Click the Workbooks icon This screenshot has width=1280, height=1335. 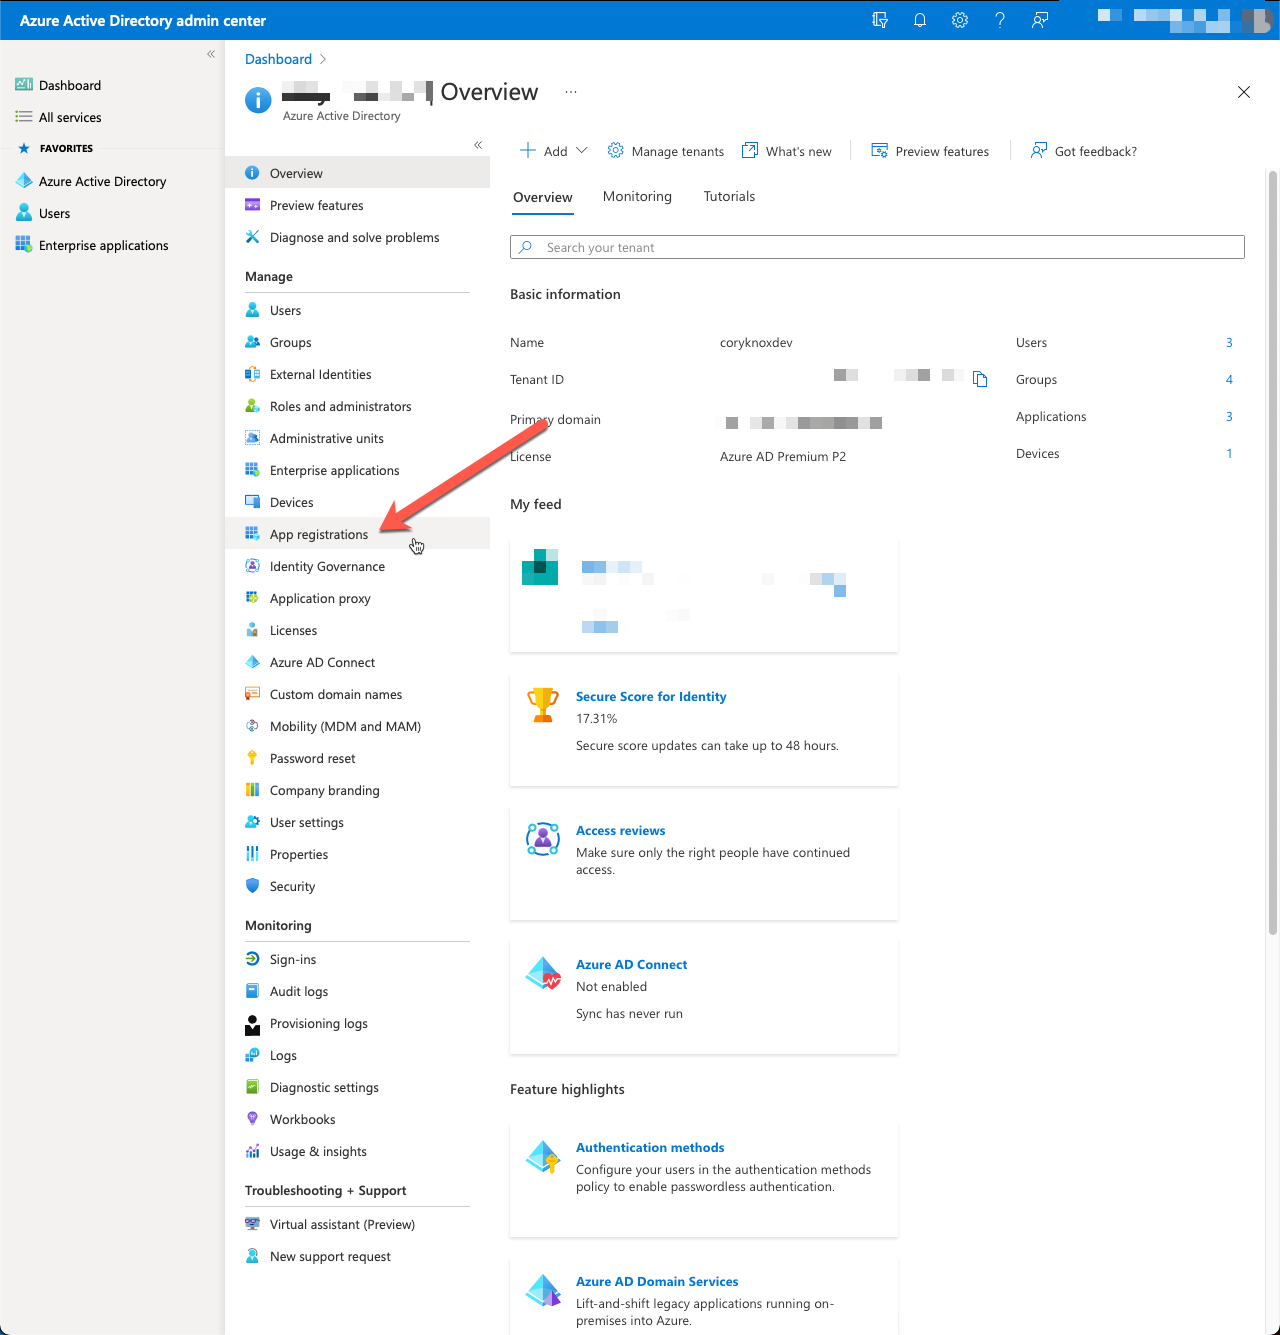(253, 1119)
